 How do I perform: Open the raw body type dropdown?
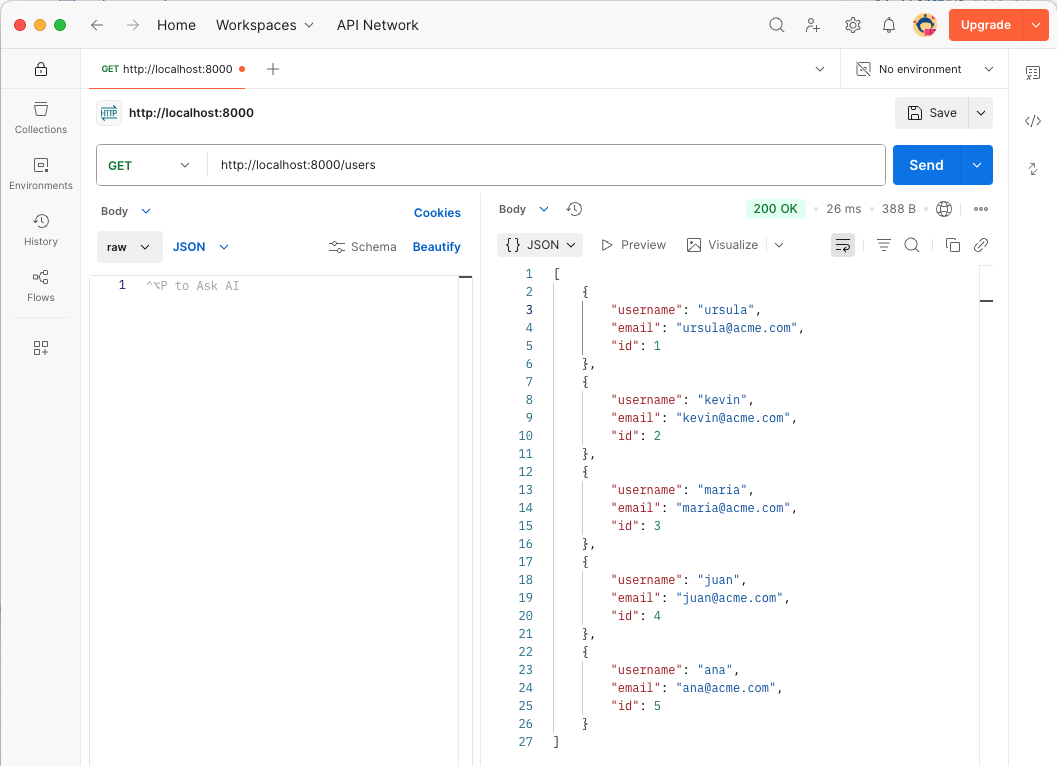click(129, 247)
